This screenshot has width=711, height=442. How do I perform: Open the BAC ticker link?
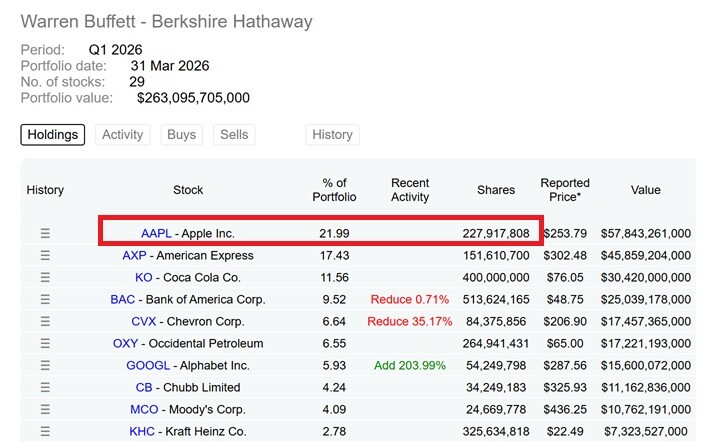122,300
